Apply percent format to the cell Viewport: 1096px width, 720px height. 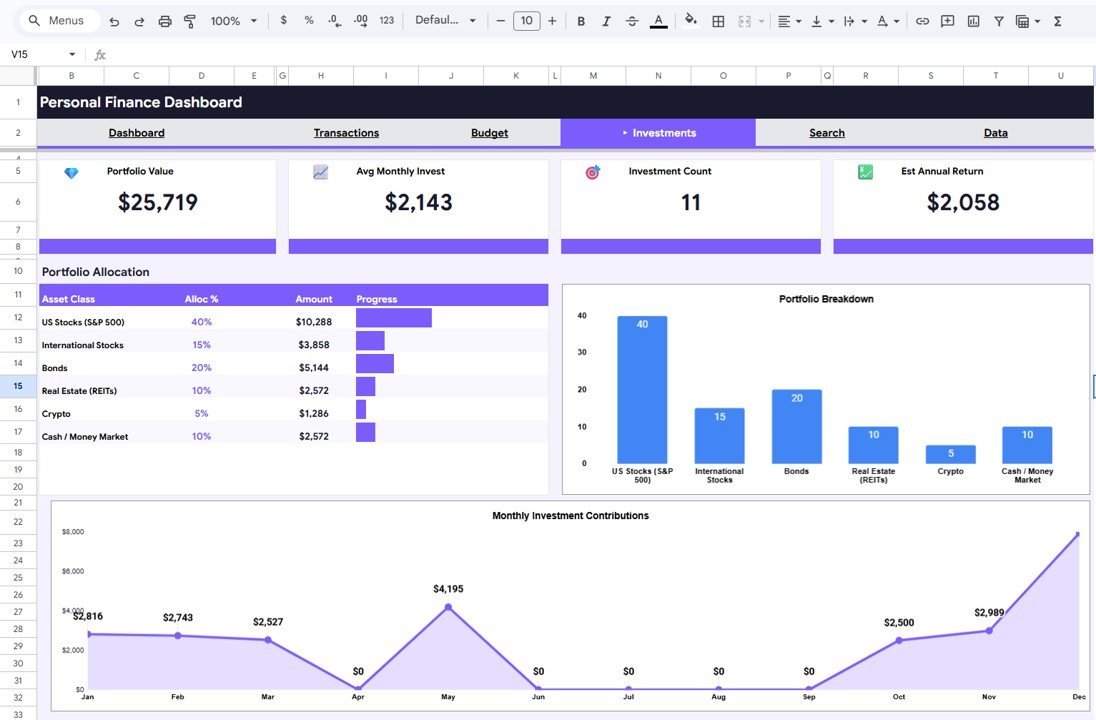[308, 19]
